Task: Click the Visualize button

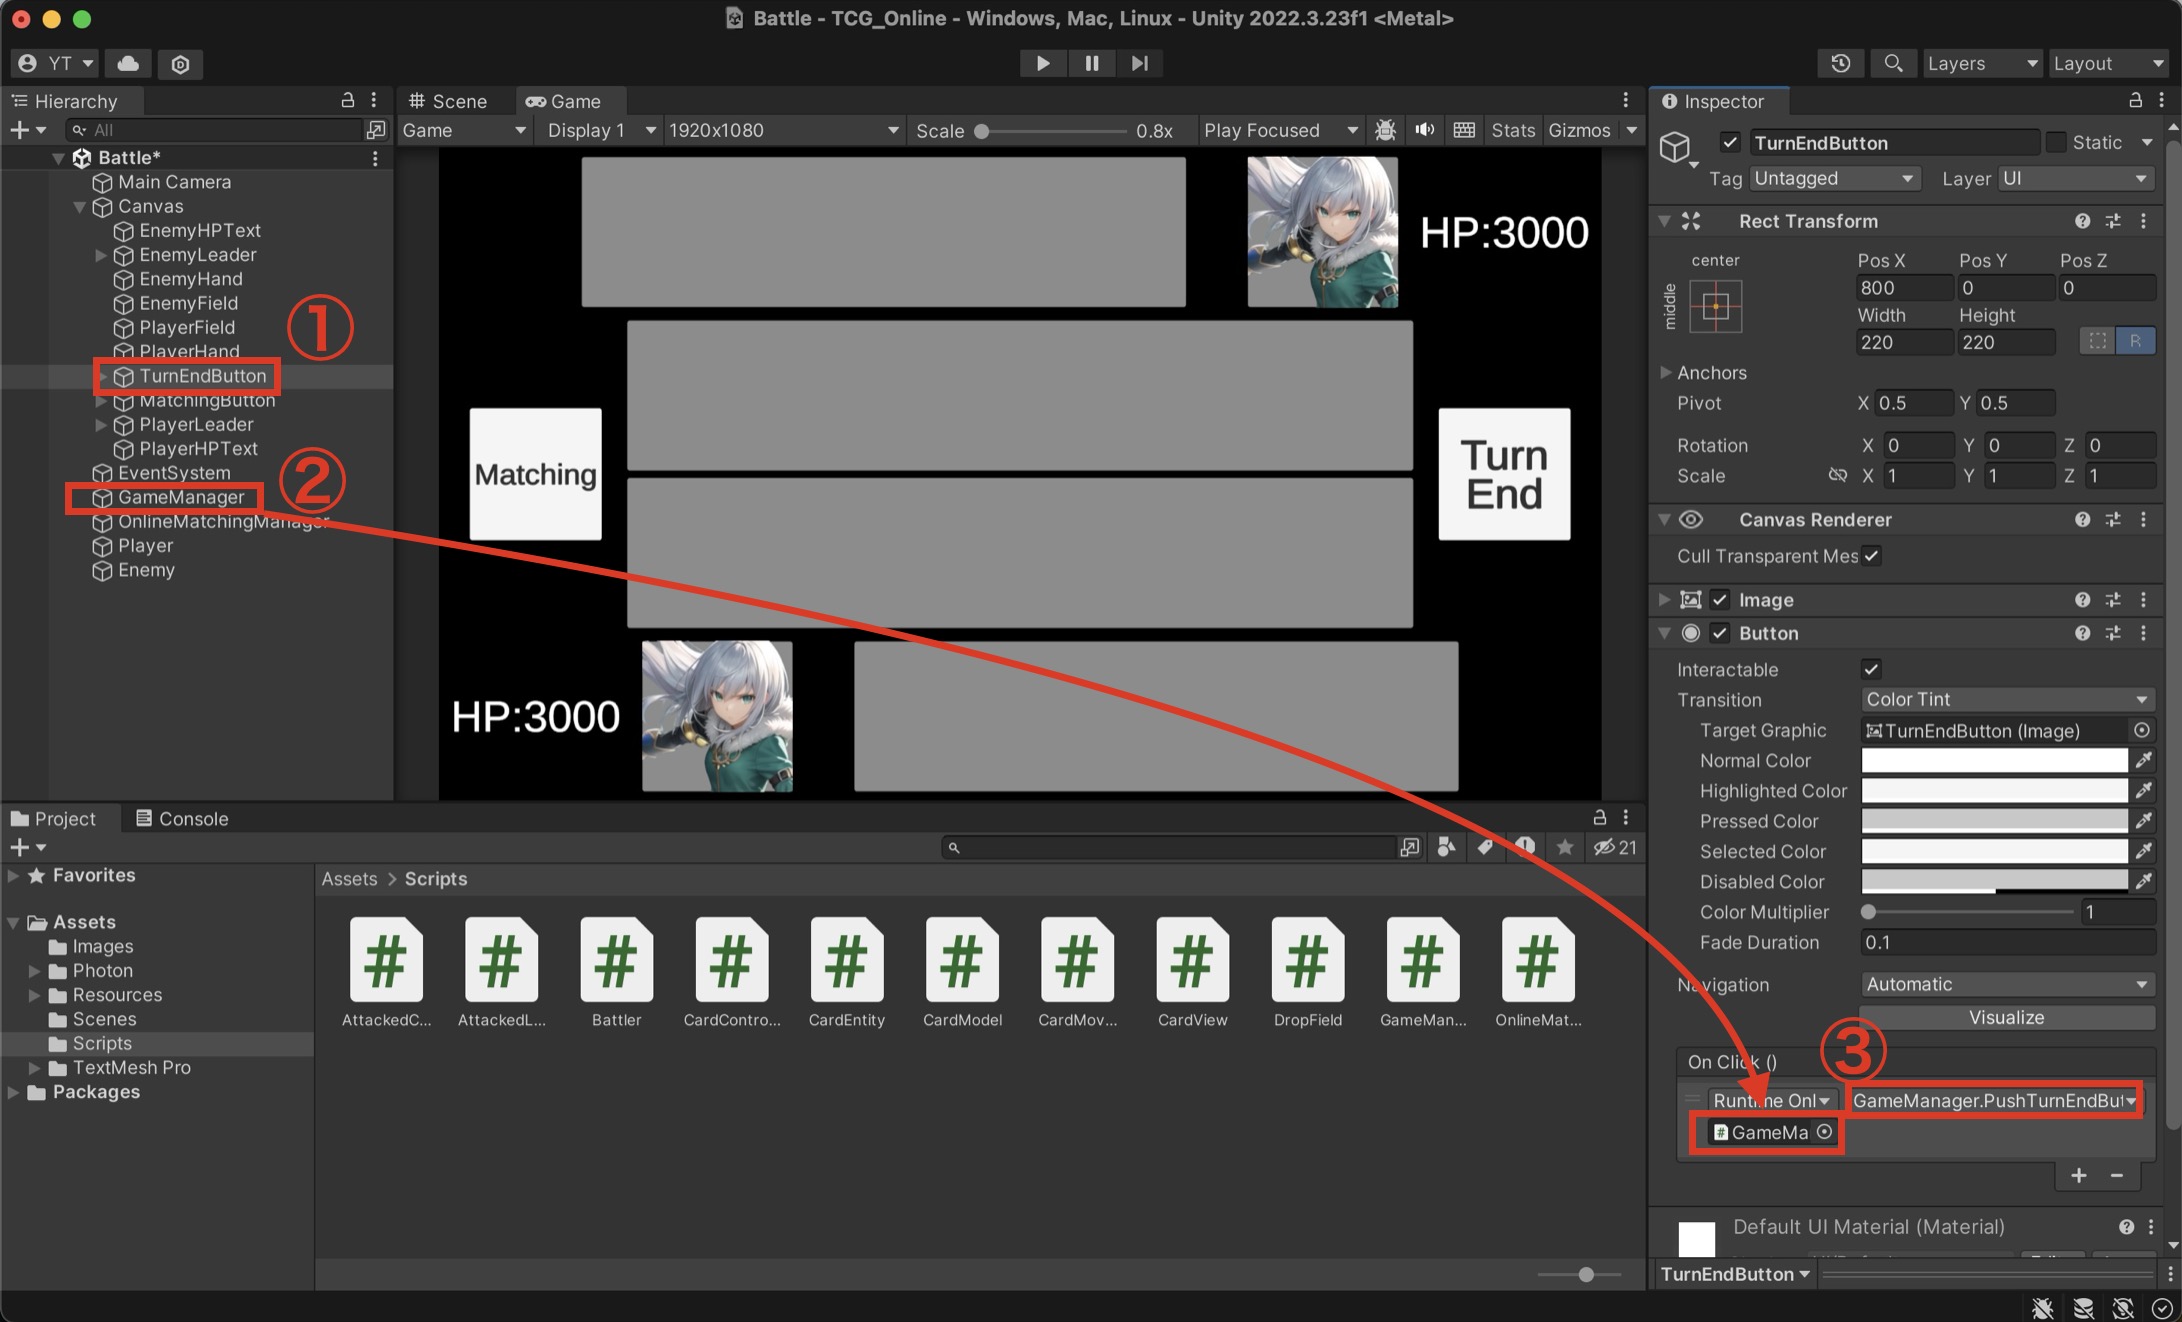Action: pyautogui.click(x=2006, y=1017)
